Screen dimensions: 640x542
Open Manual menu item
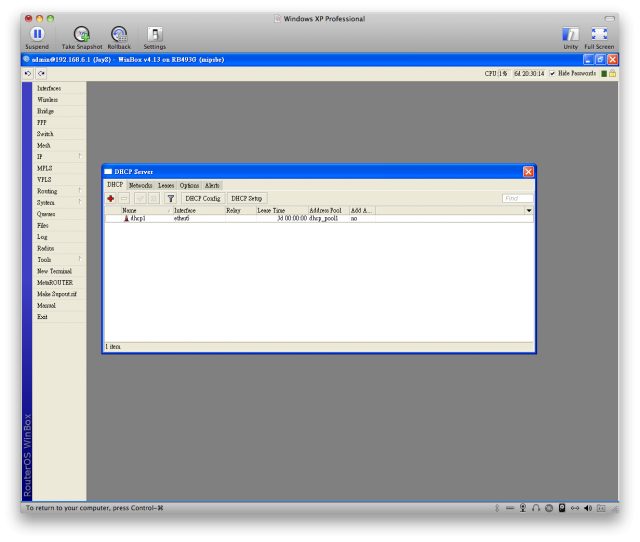coord(59,305)
